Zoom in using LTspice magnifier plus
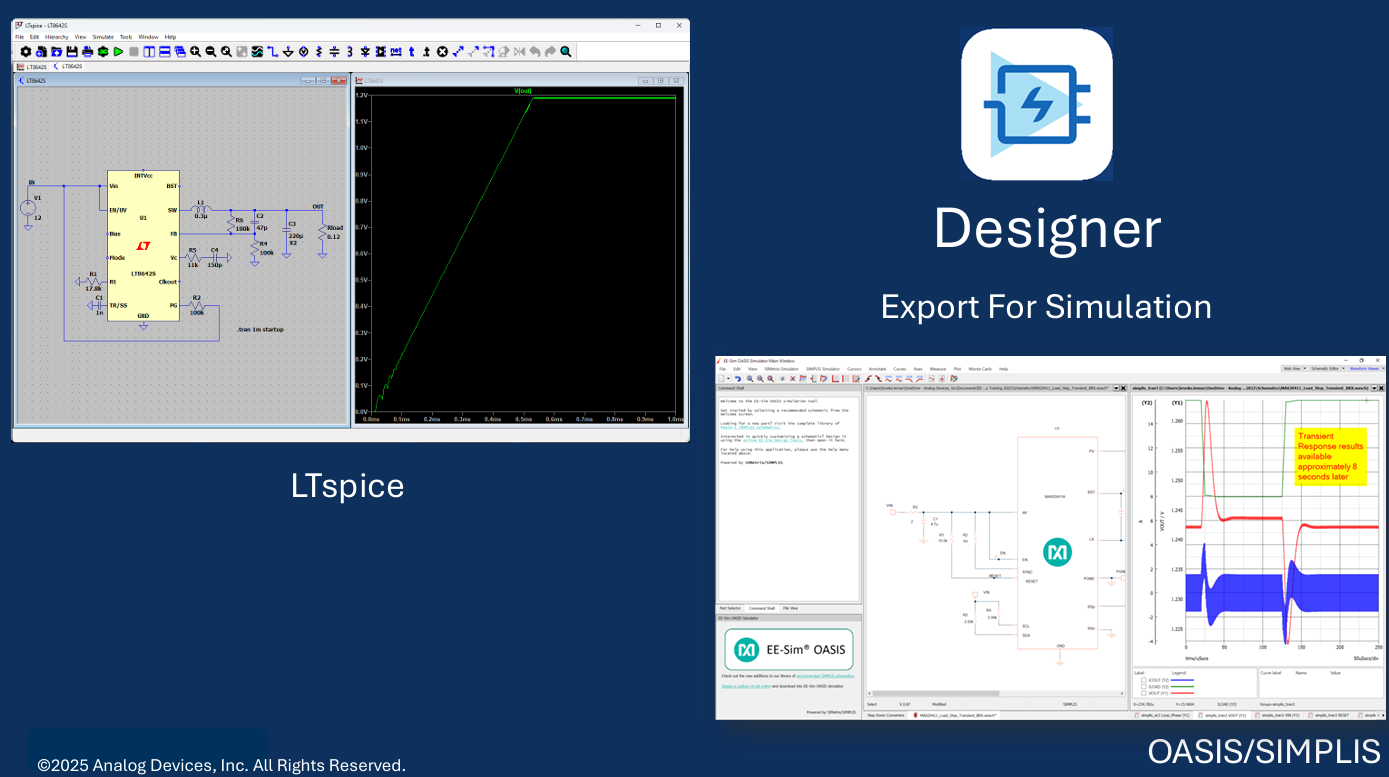This screenshot has height=777, width=1389. pos(195,51)
